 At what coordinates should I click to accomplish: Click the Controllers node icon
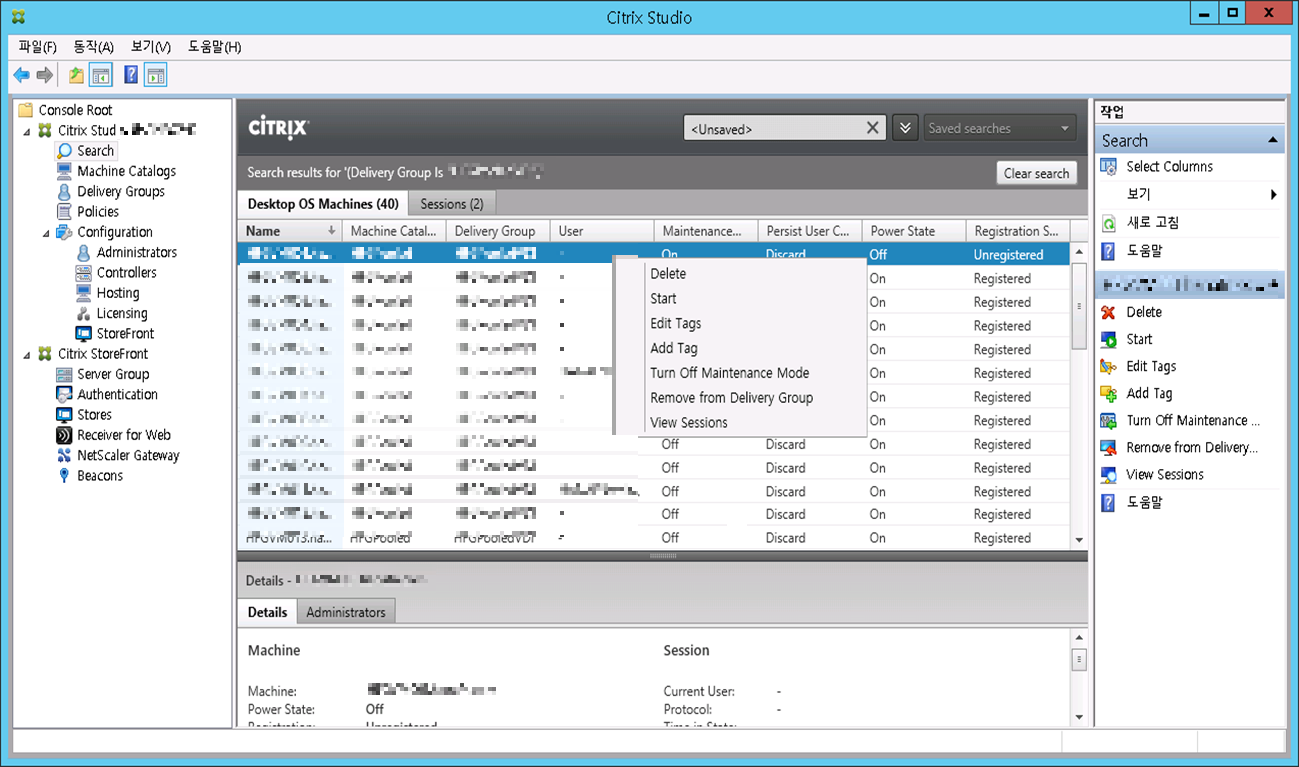(84, 273)
